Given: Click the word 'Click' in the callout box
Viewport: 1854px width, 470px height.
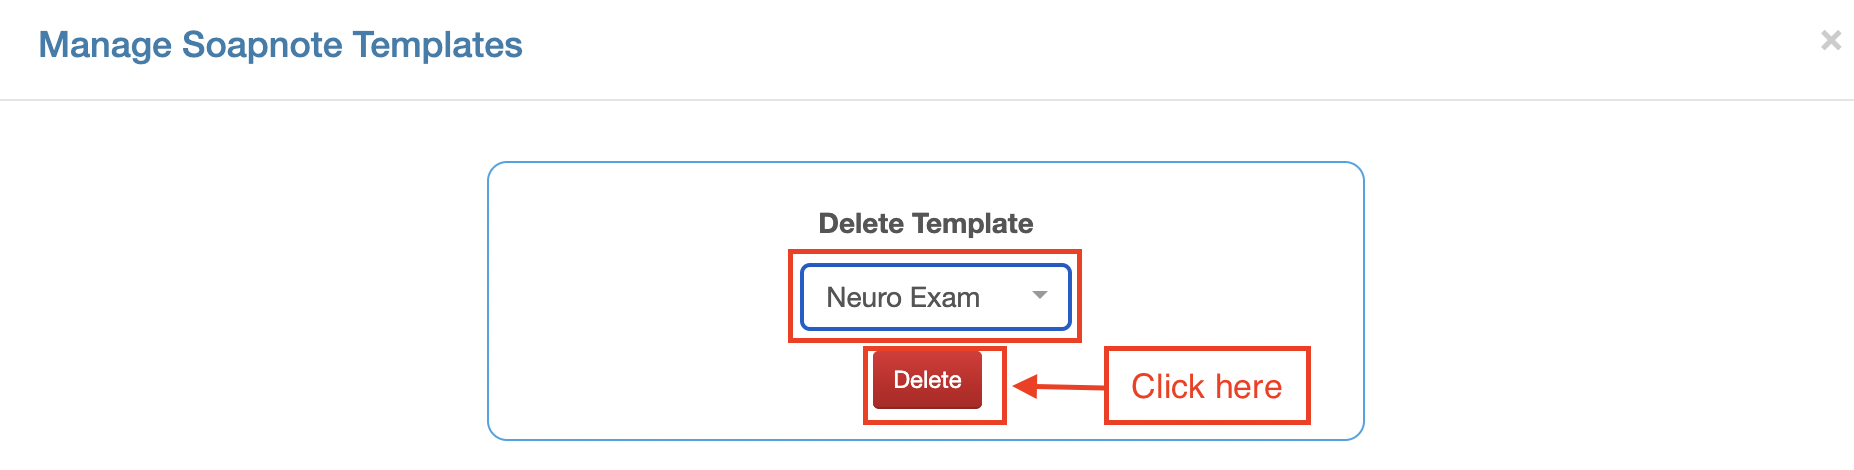Looking at the screenshot, I should pyautogui.click(x=1167, y=386).
